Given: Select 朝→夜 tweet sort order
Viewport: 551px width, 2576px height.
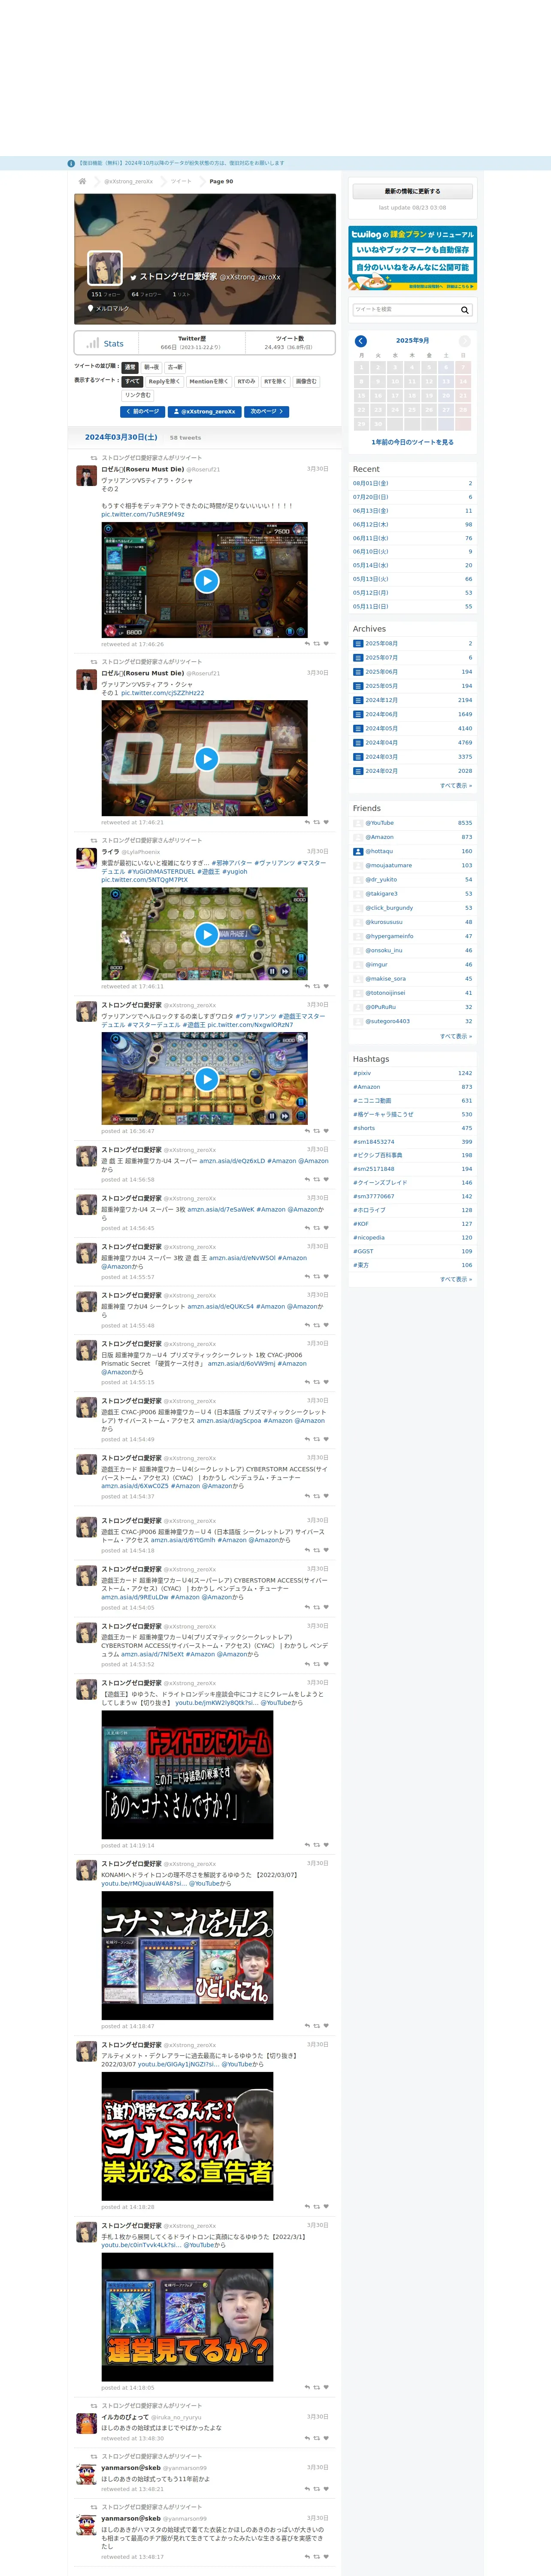Looking at the screenshot, I should point(151,367).
